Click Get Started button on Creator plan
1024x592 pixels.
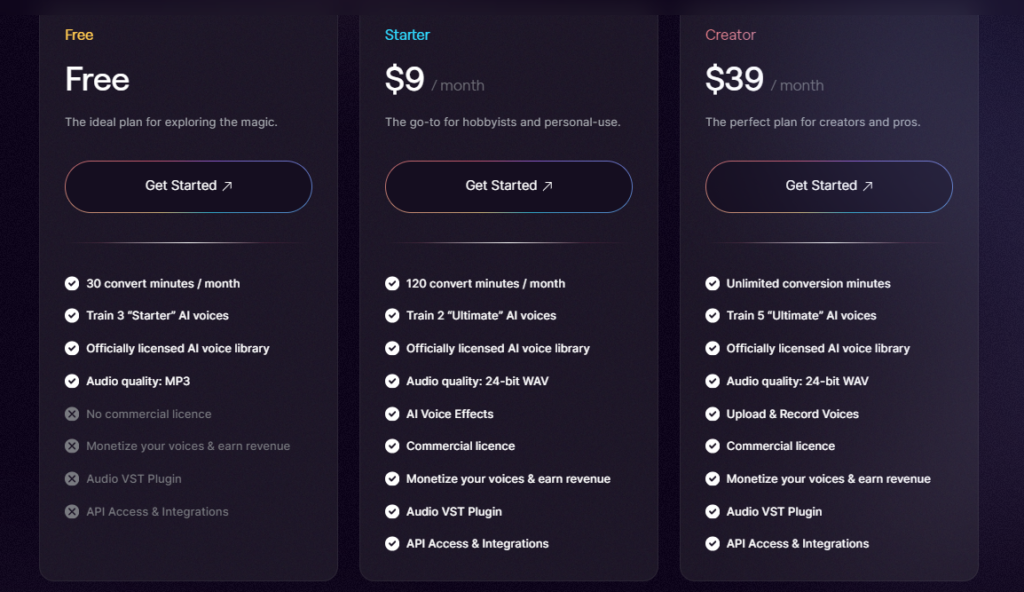tap(828, 186)
